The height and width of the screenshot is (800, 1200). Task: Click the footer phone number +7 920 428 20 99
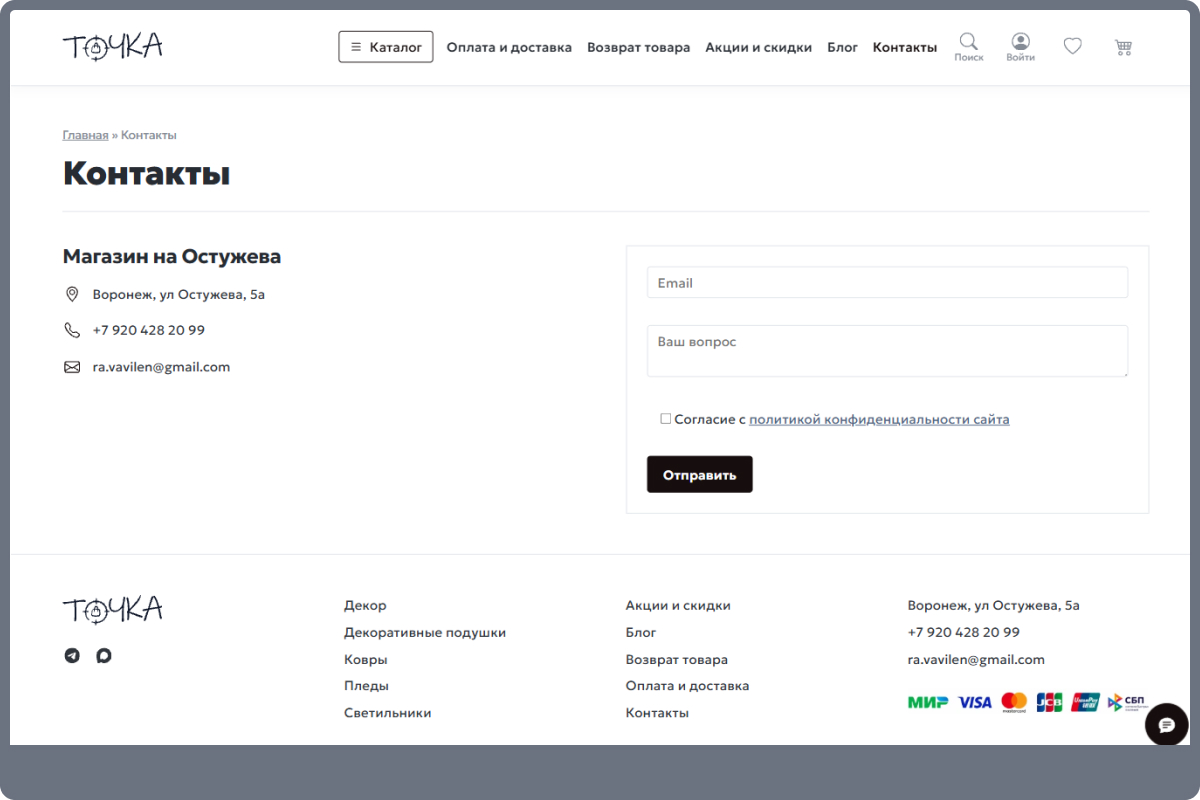pyautogui.click(x=964, y=633)
